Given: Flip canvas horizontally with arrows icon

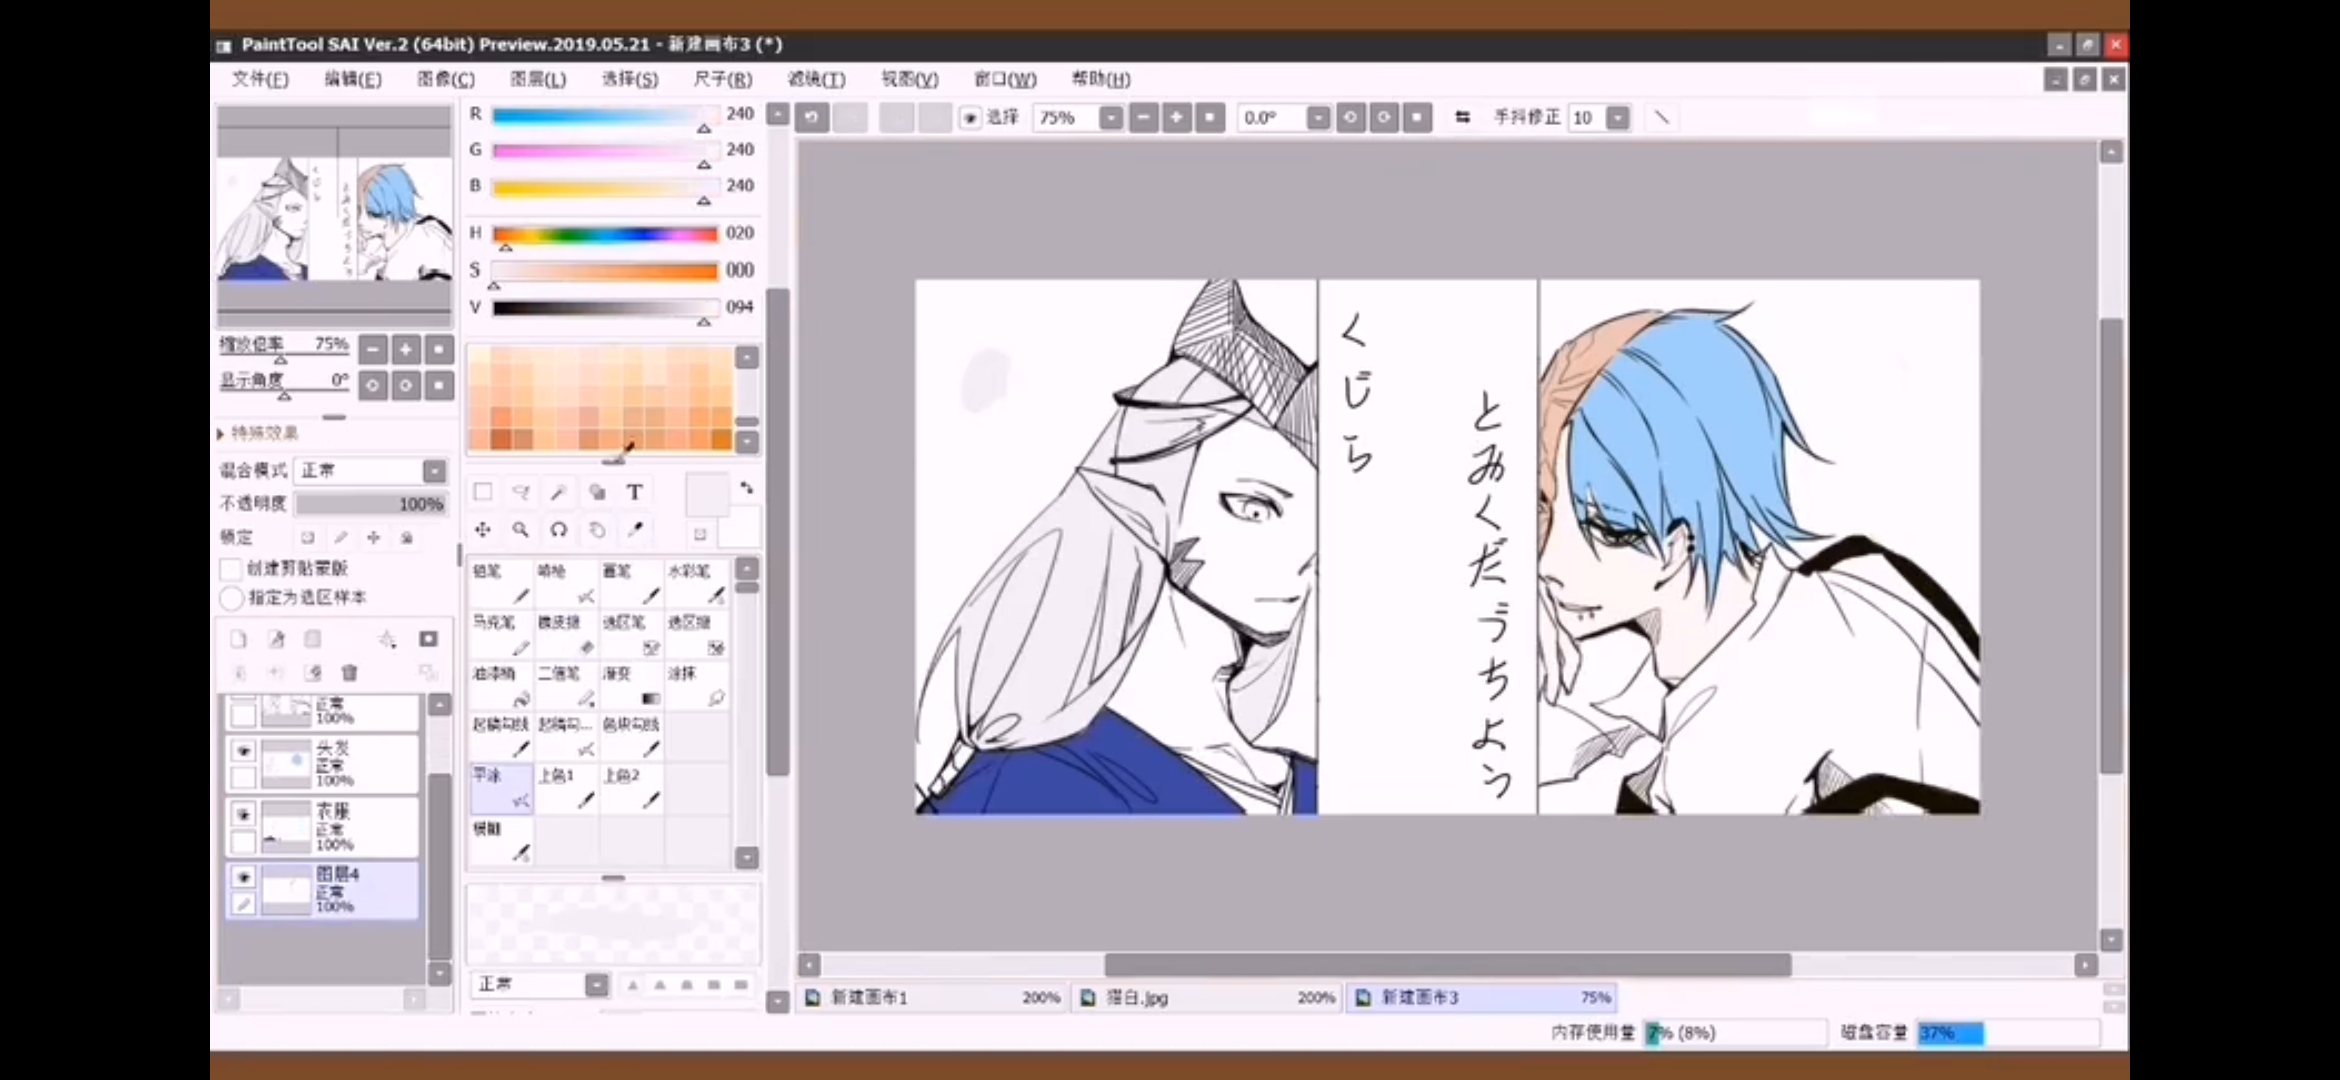Looking at the screenshot, I should pyautogui.click(x=1462, y=118).
